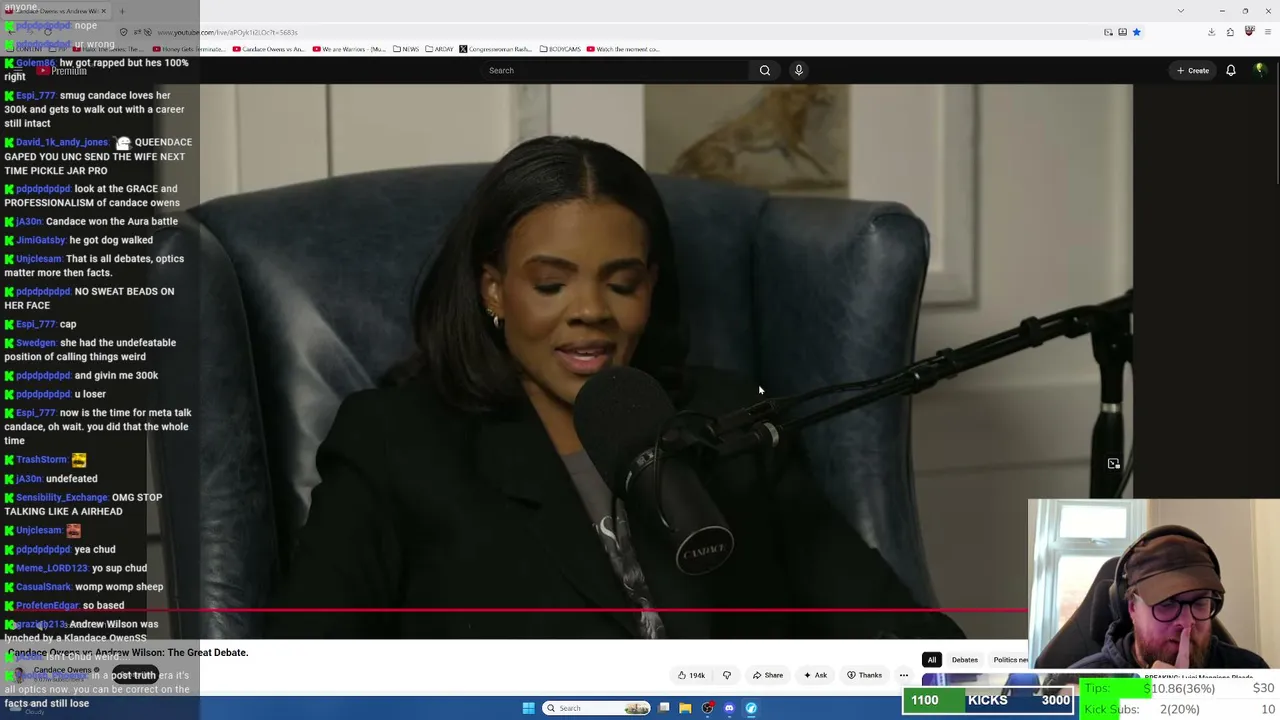Open the Congresswoman Rash... bookmark
This screenshot has width=1280, height=720.
pos(495,49)
